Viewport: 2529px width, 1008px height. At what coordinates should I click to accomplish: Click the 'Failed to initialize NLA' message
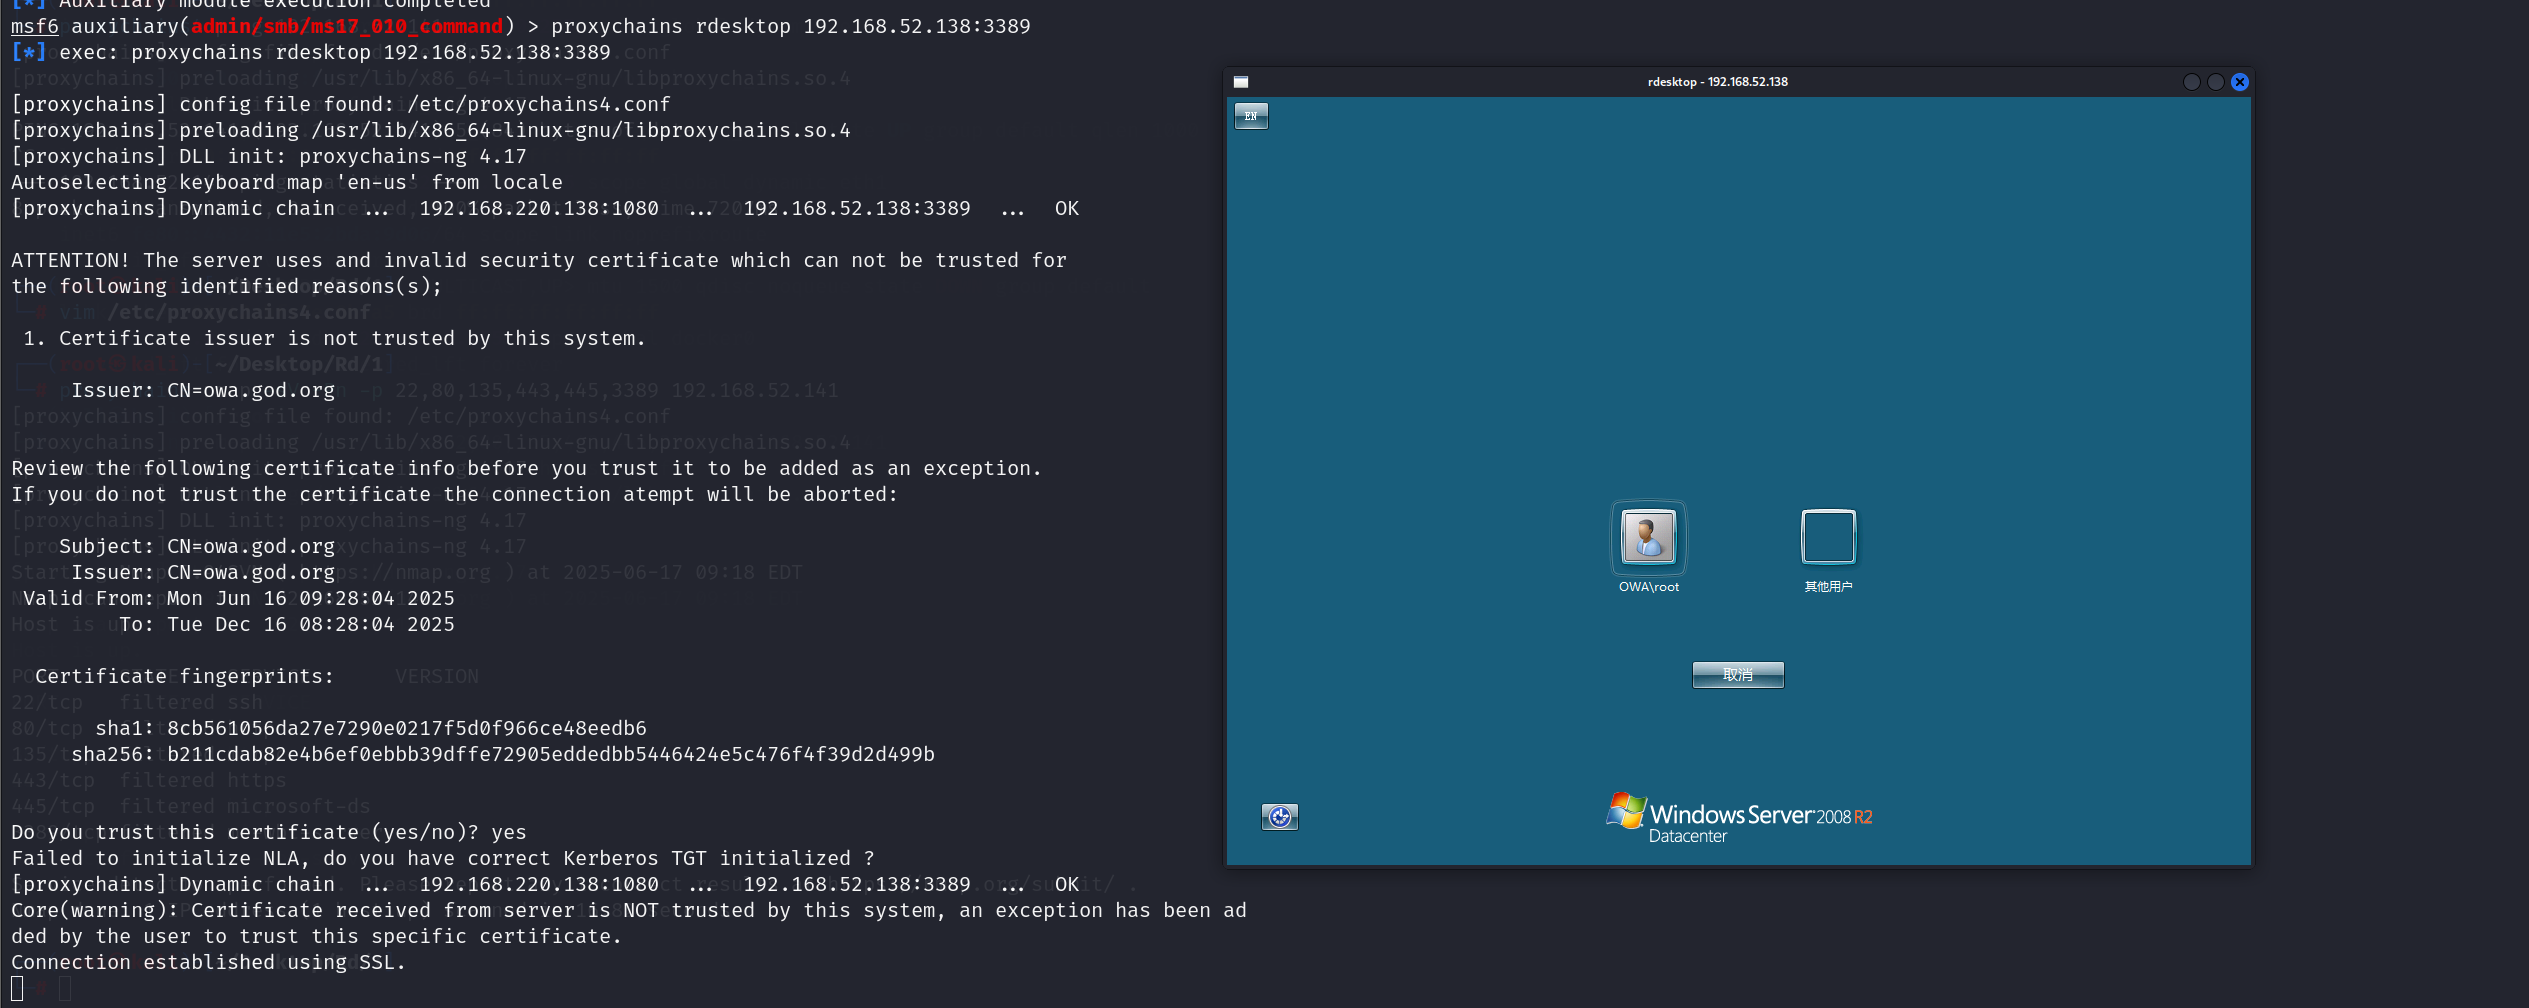click(x=443, y=858)
